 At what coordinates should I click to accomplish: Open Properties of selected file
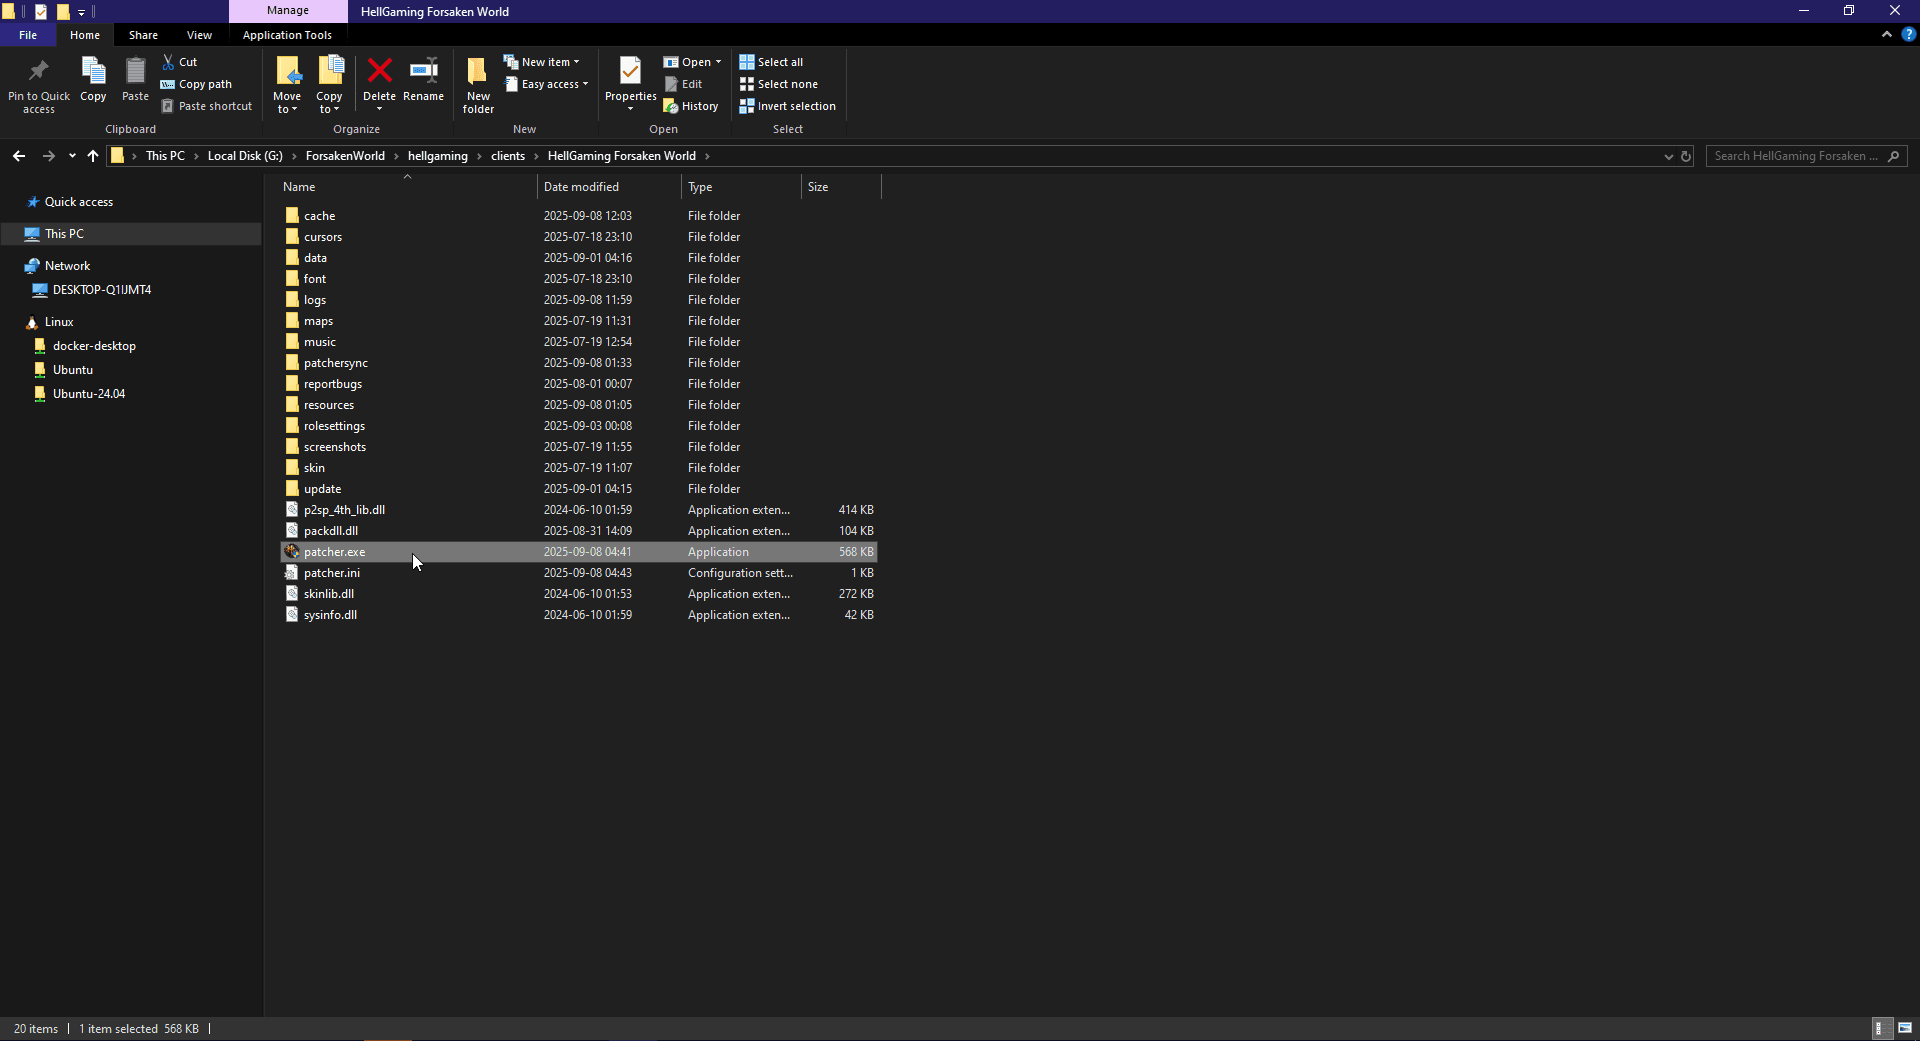(630, 73)
